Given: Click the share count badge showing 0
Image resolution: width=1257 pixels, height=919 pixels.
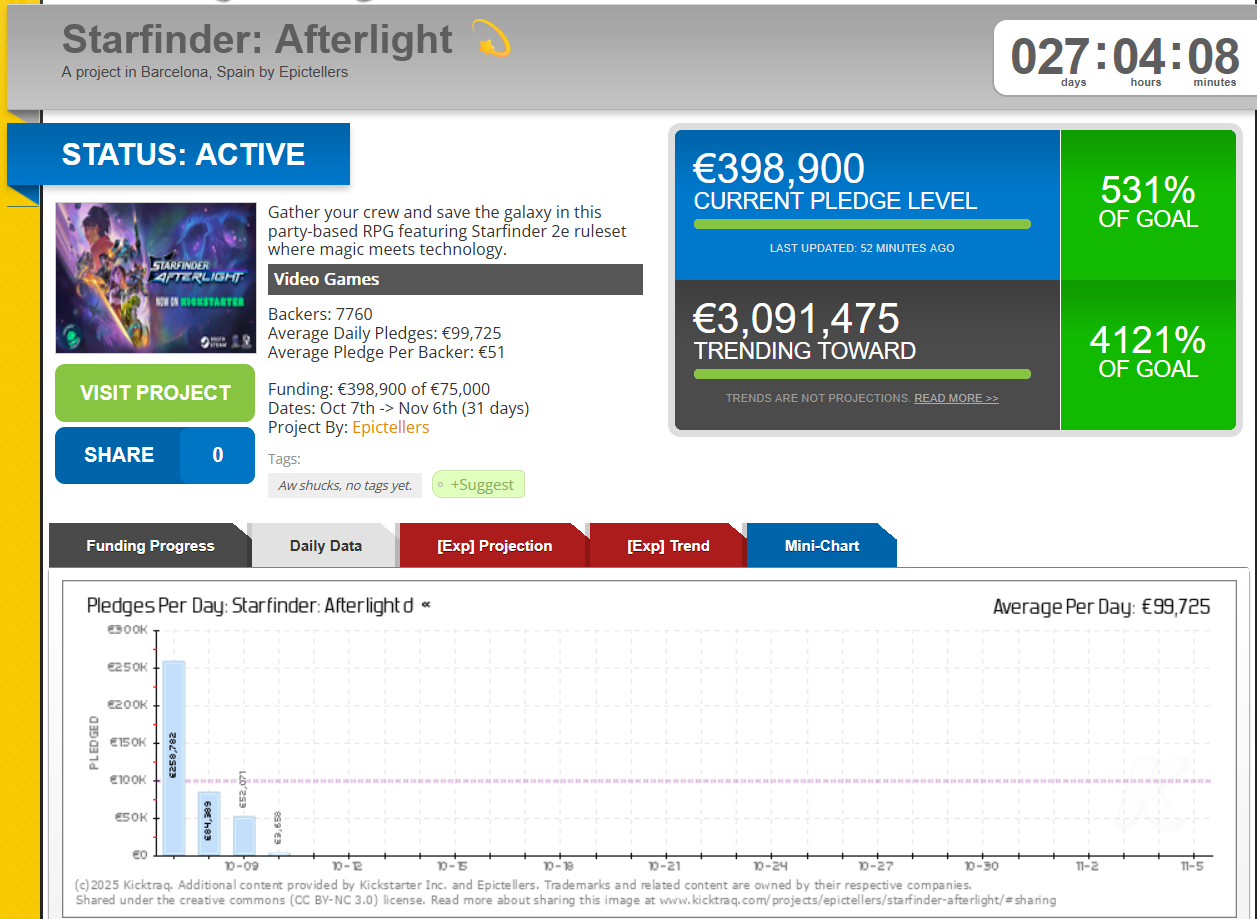Looking at the screenshot, I should [x=217, y=455].
